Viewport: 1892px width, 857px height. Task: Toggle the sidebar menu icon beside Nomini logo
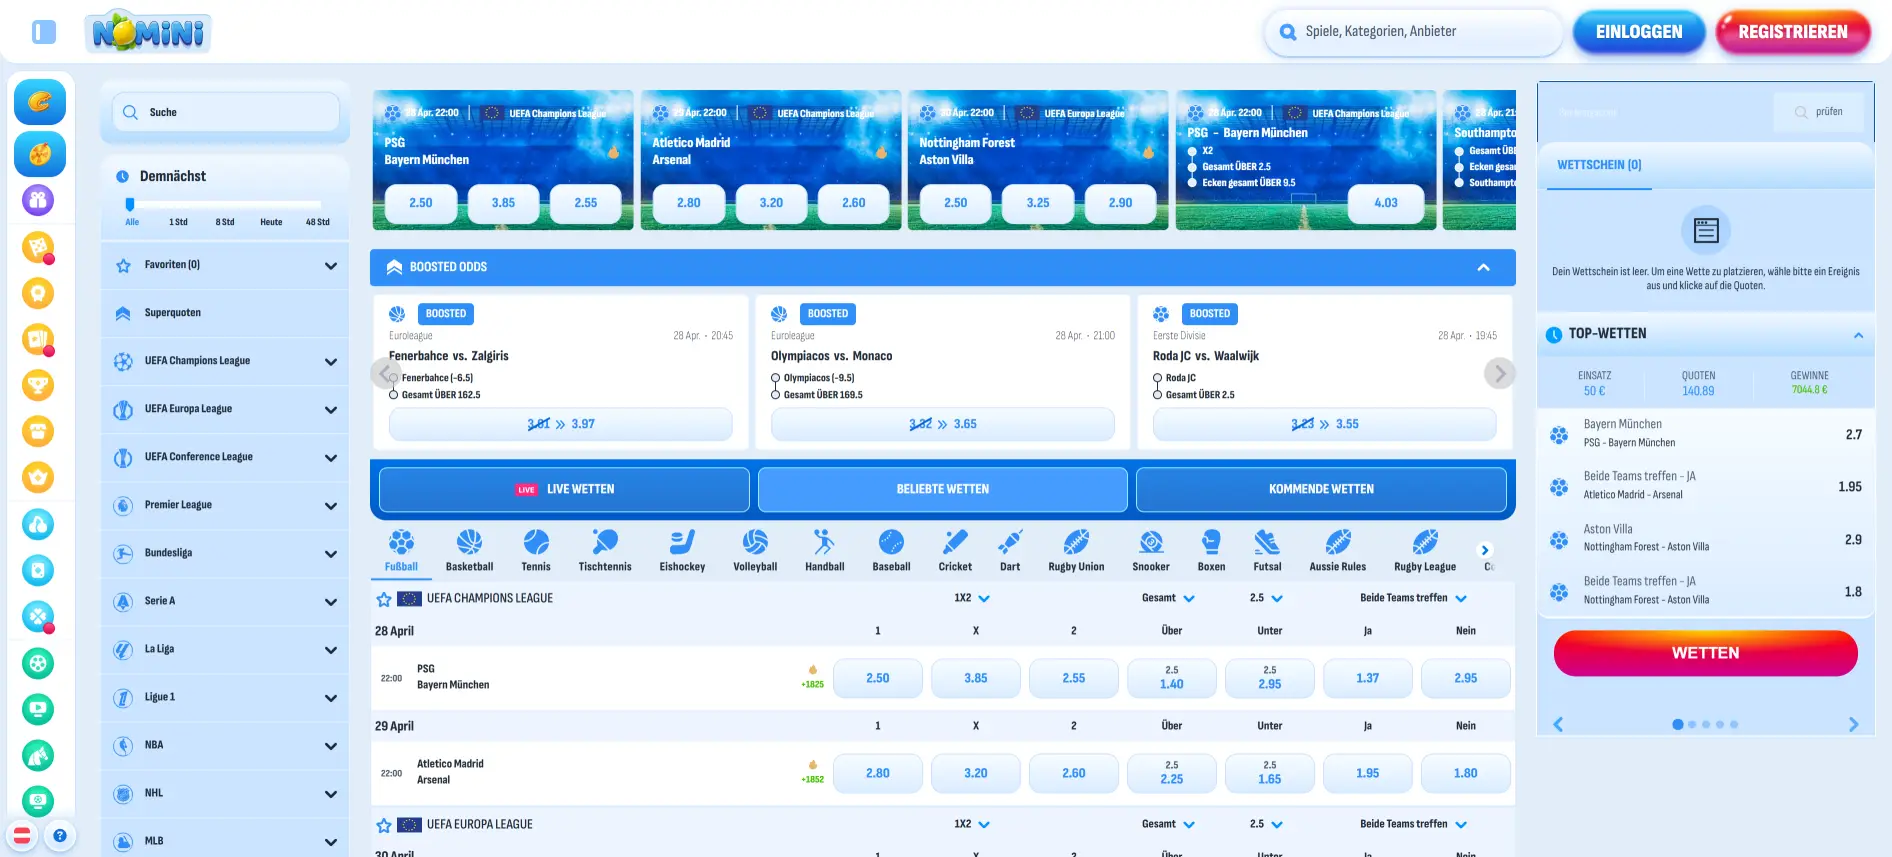click(44, 32)
